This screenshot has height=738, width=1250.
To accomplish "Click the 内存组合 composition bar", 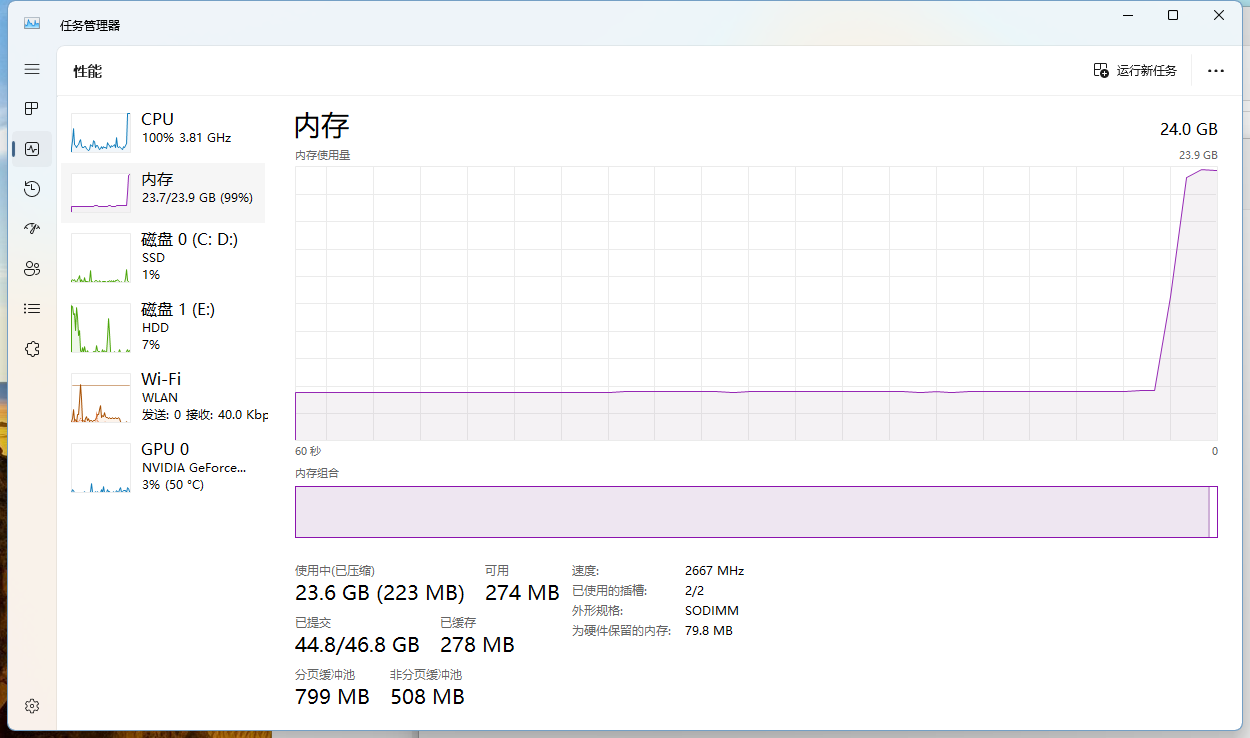I will pos(755,511).
